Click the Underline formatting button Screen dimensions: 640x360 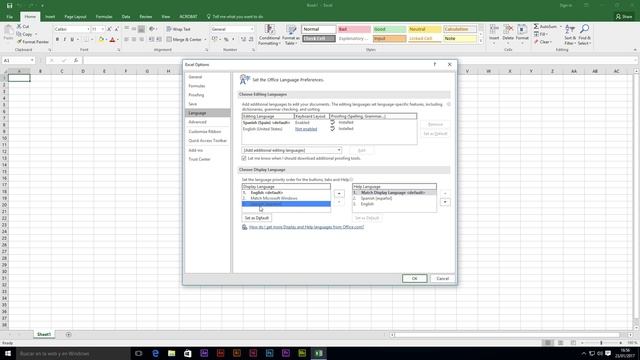(72, 40)
